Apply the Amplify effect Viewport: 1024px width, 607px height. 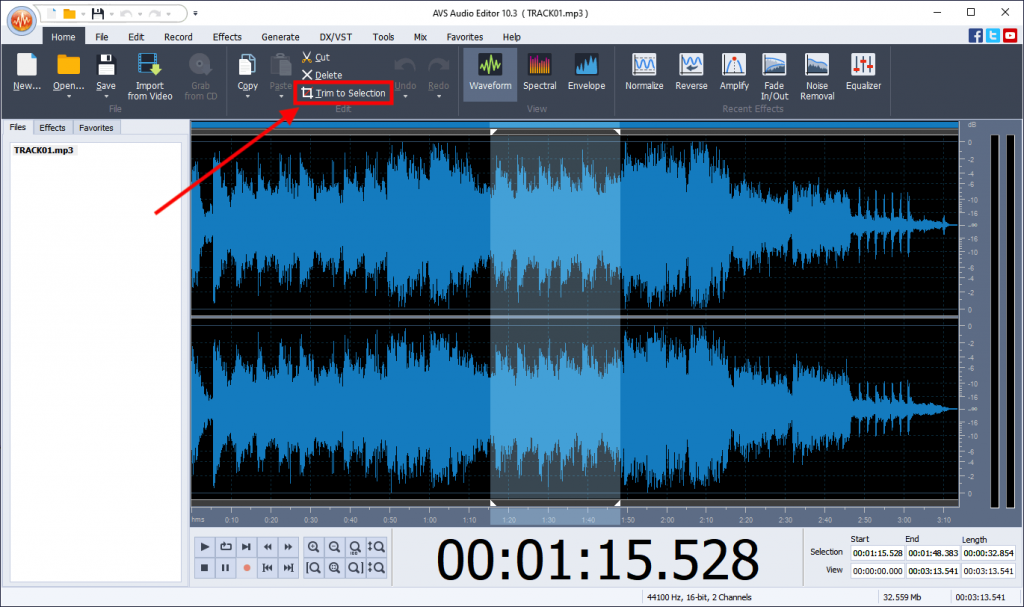(x=734, y=73)
